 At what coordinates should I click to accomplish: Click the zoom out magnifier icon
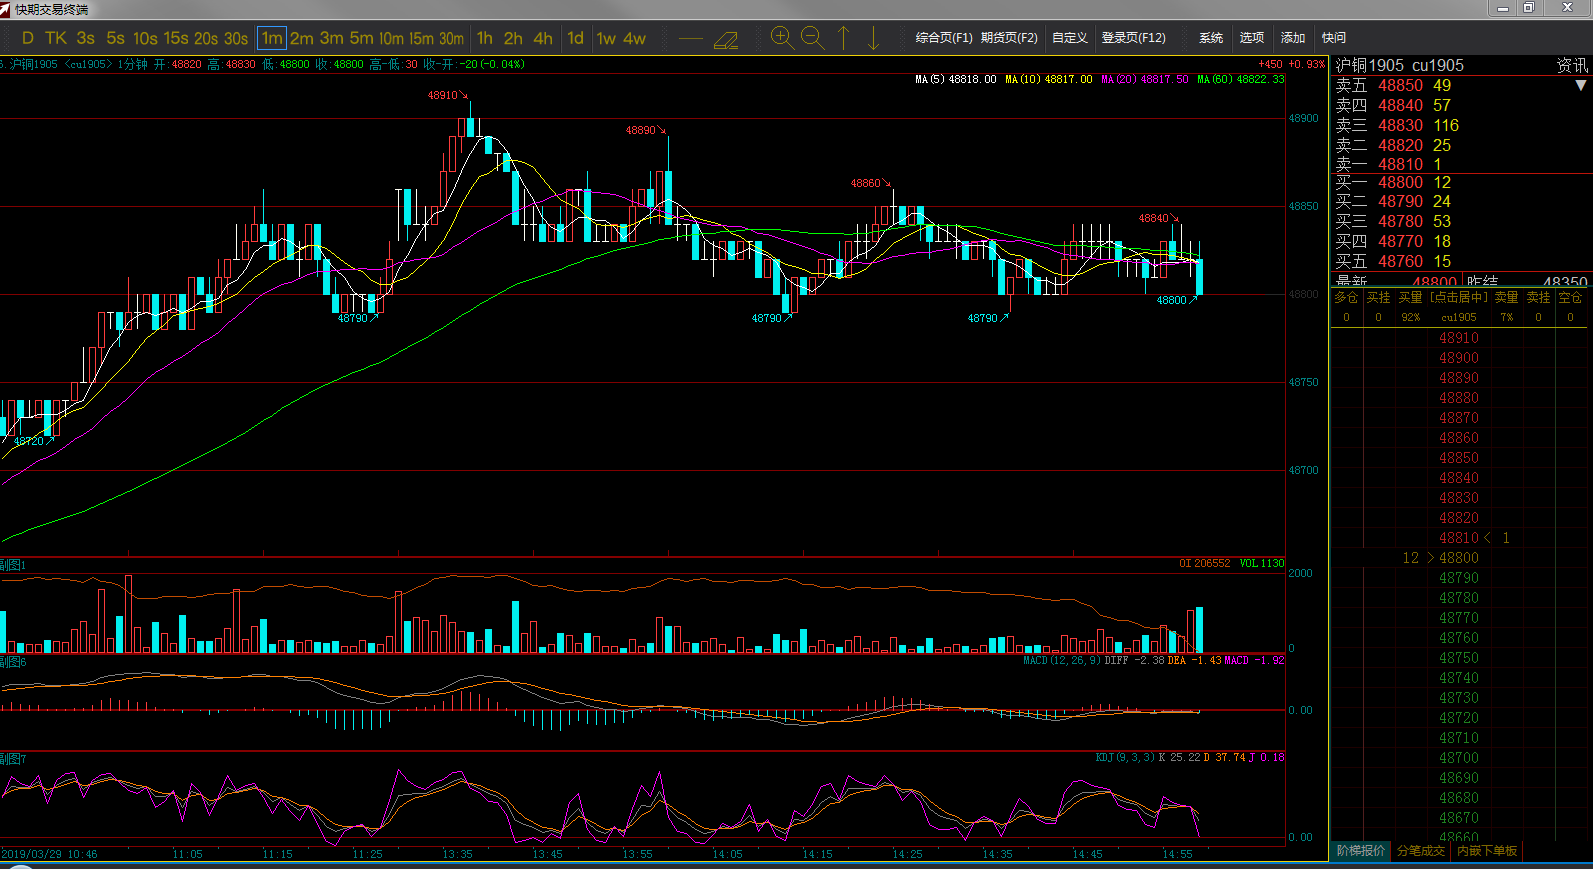[x=813, y=38]
